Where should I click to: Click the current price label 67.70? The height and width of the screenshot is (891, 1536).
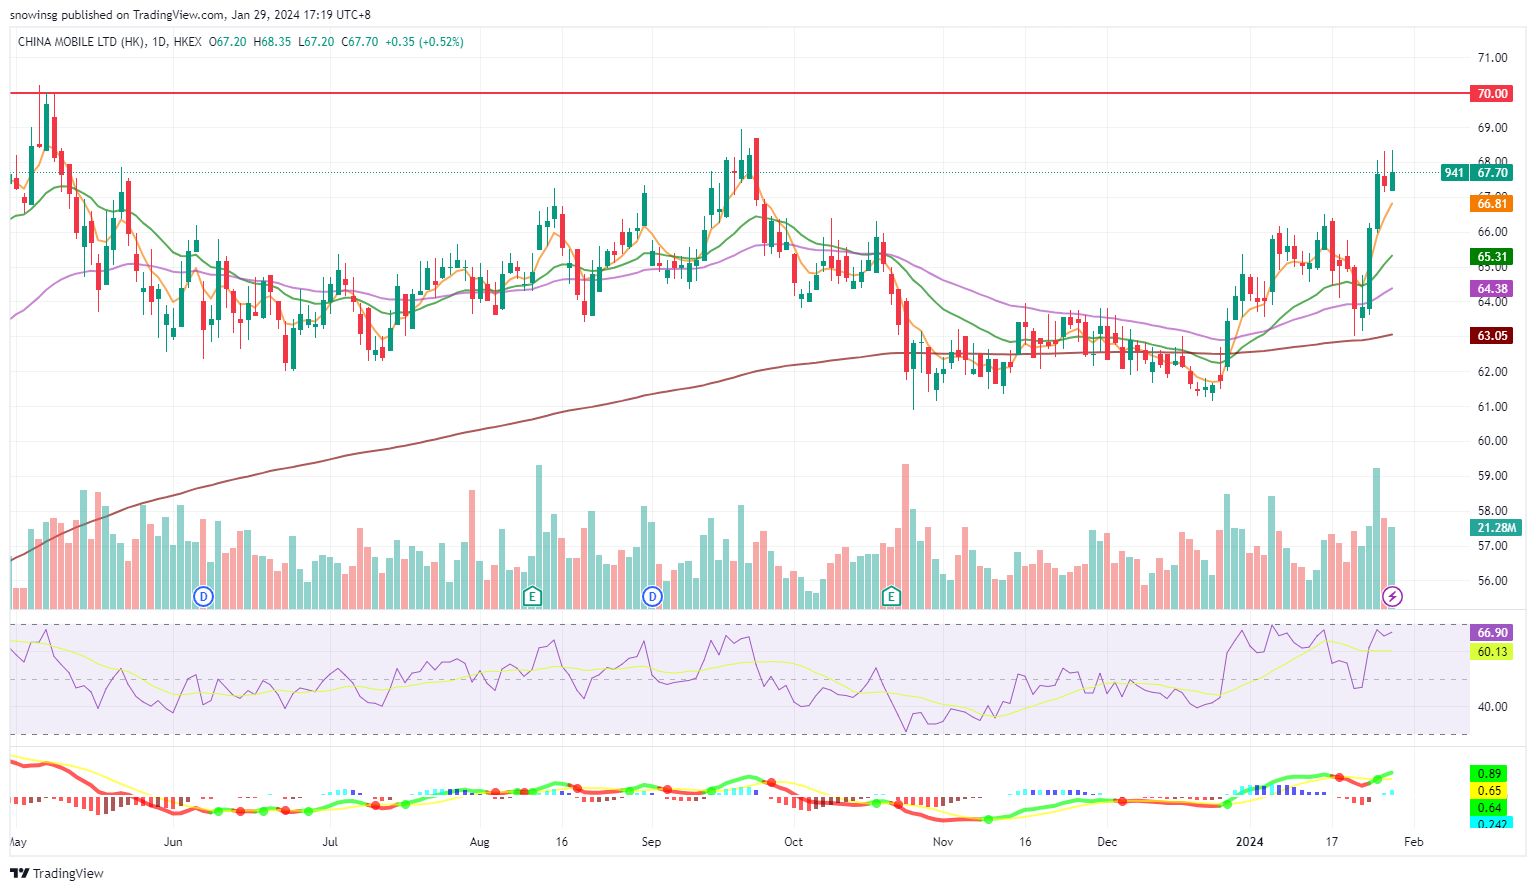pyautogui.click(x=1492, y=173)
